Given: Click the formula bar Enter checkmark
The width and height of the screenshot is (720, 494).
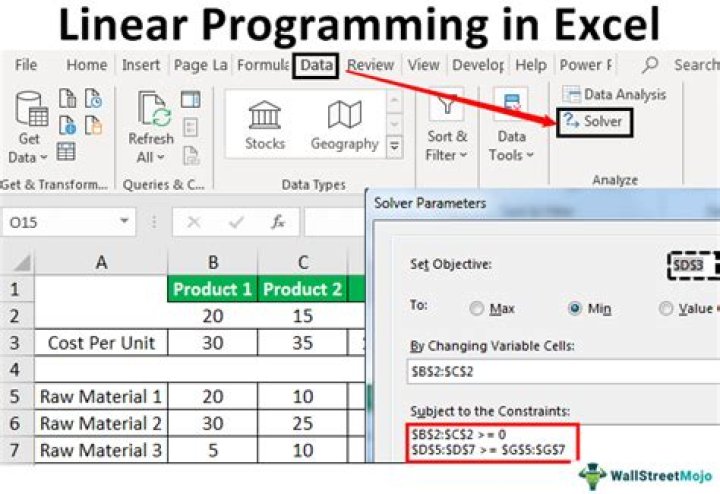Looking at the screenshot, I should [x=236, y=222].
